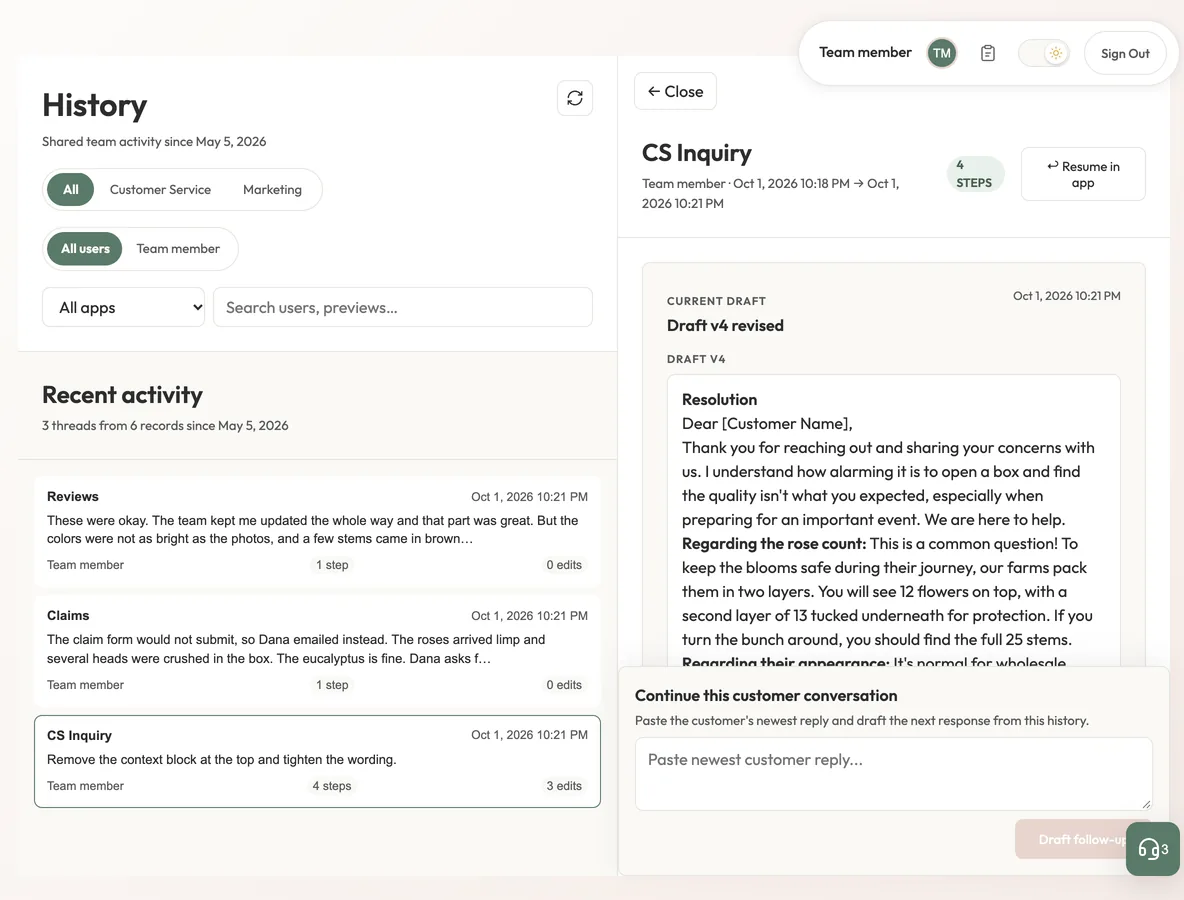Open the Reviews activity thread
Viewport: 1184px width, 900px height.
click(x=317, y=531)
